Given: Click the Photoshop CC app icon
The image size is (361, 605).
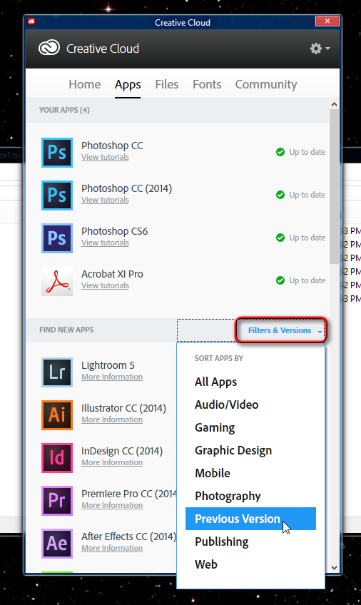Looking at the screenshot, I should click(x=57, y=153).
